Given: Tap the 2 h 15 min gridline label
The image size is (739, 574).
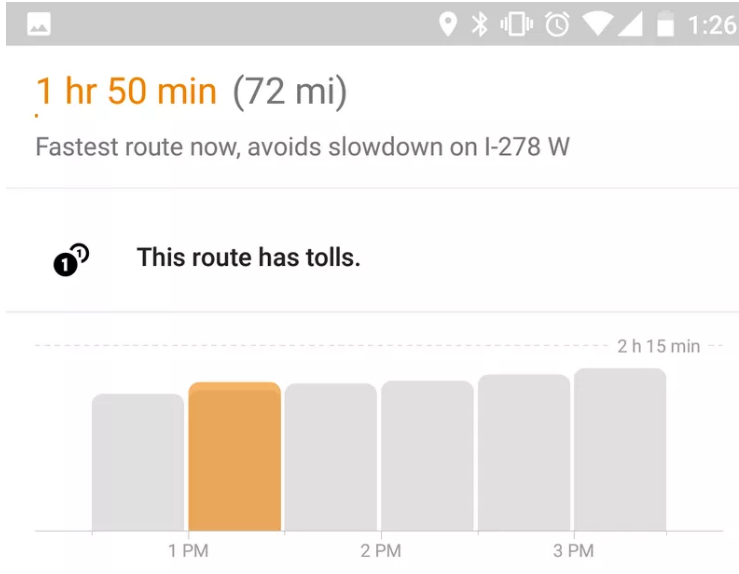Looking at the screenshot, I should 658,346.
